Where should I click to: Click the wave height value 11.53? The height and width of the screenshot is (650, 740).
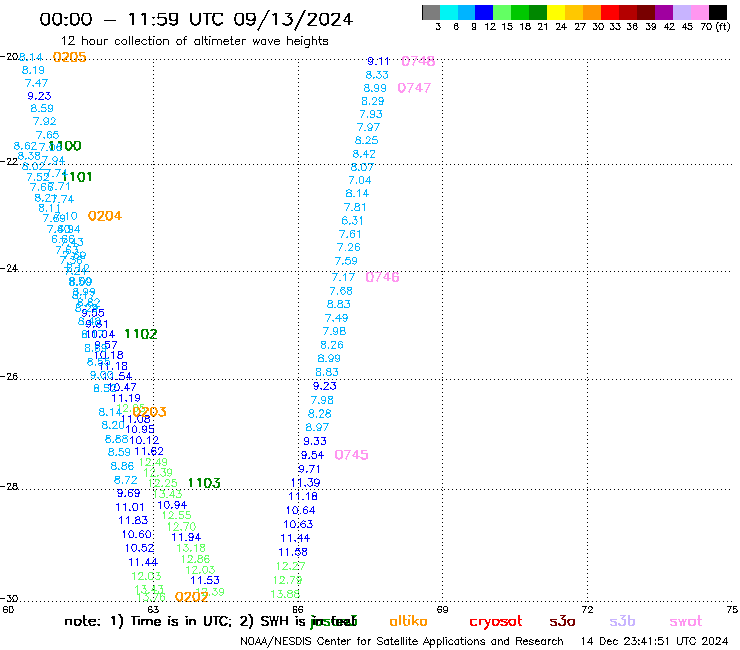[205, 581]
